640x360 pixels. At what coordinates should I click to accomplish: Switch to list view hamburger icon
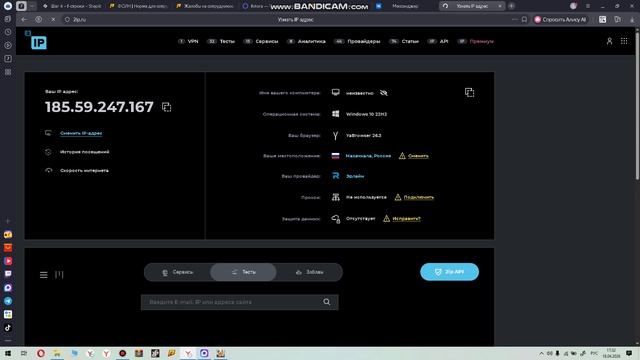[44, 275]
